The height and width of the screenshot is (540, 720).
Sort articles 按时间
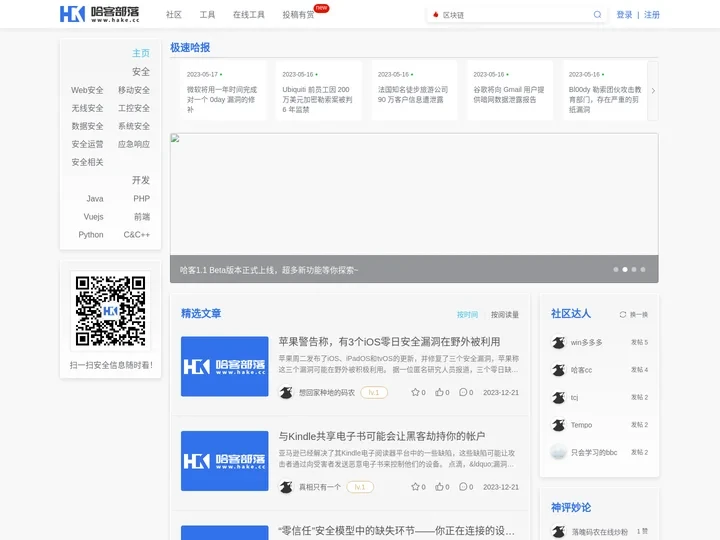click(467, 315)
